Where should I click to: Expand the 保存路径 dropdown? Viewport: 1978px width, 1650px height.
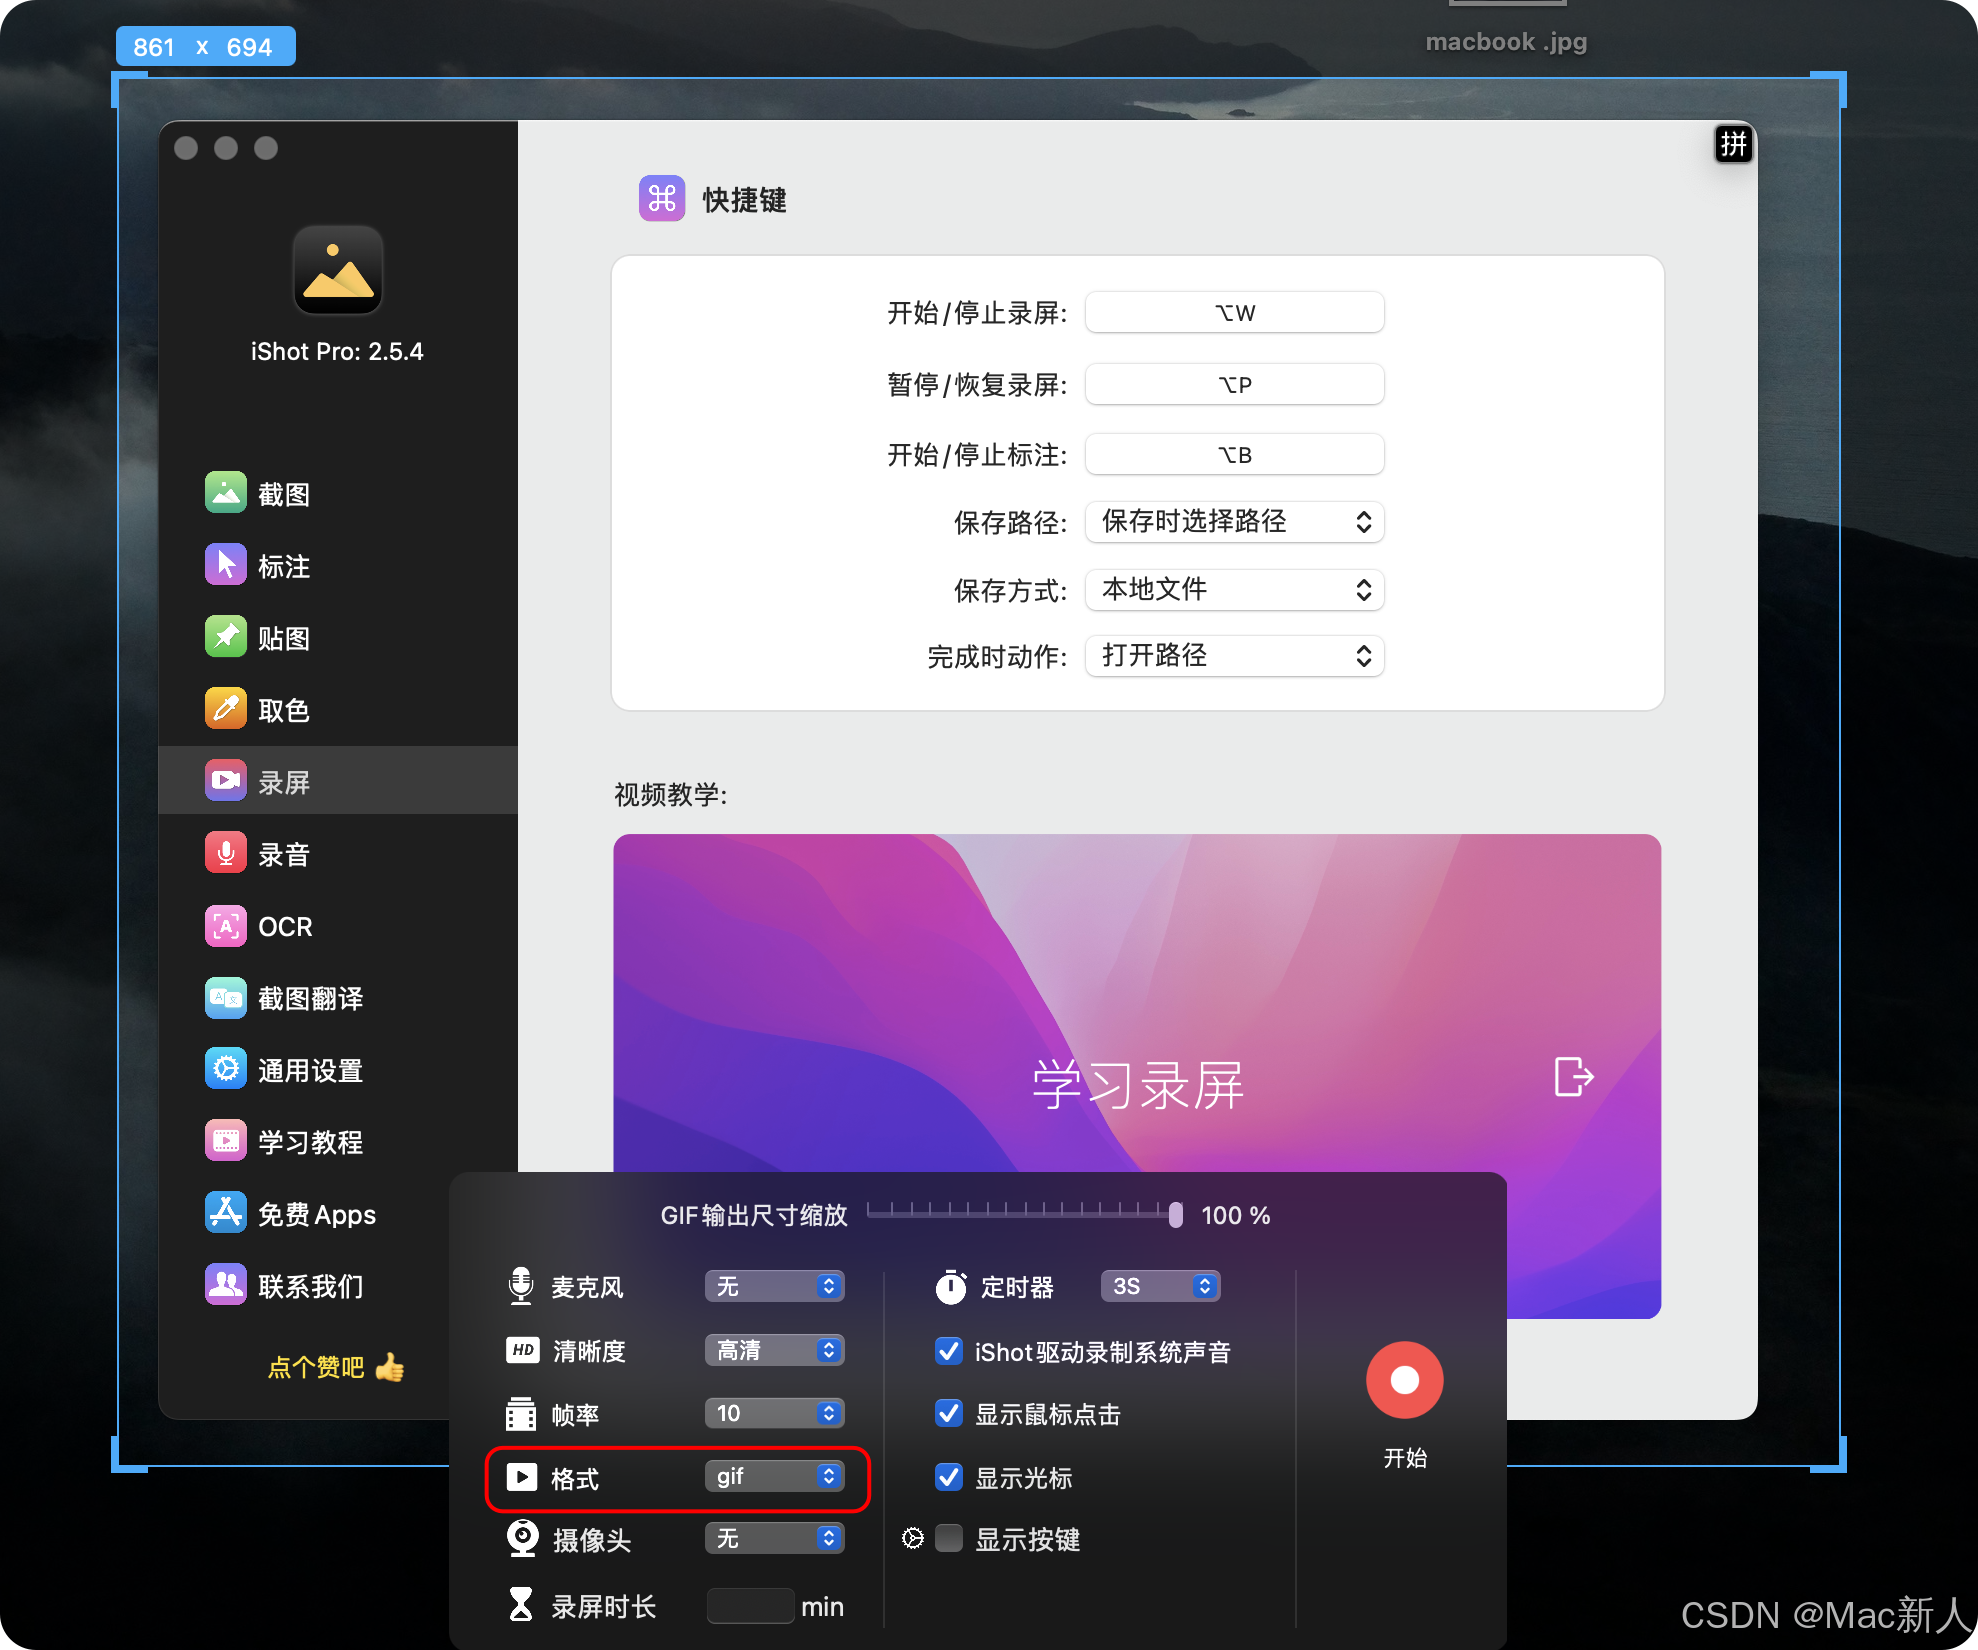pos(1234,522)
